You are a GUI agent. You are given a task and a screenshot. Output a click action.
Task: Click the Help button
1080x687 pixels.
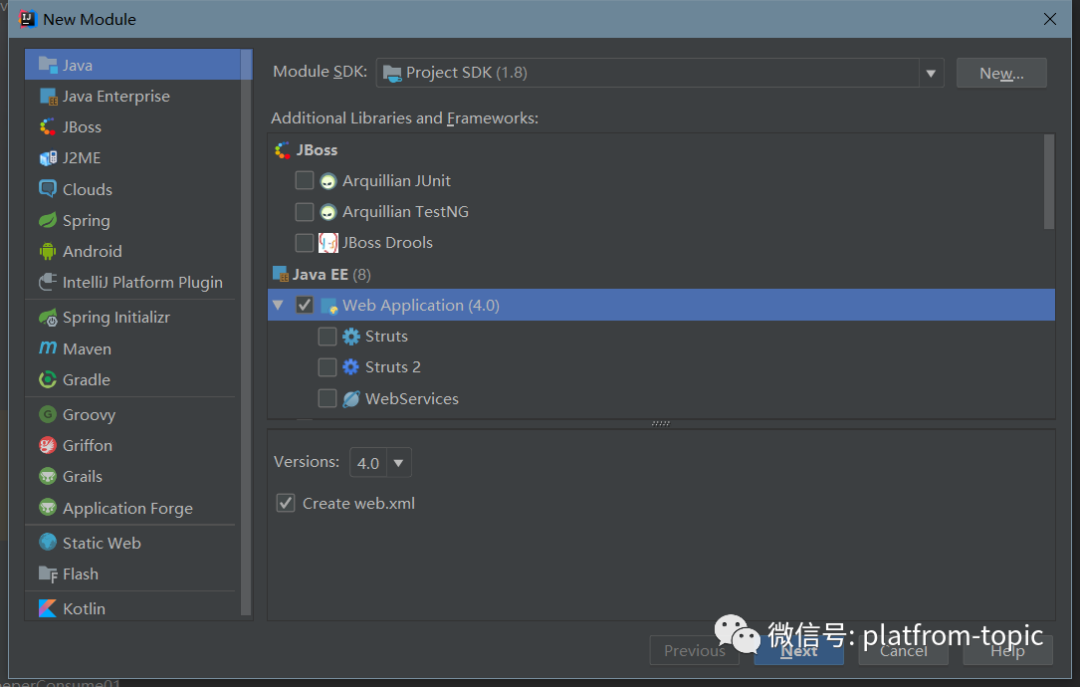(1007, 650)
